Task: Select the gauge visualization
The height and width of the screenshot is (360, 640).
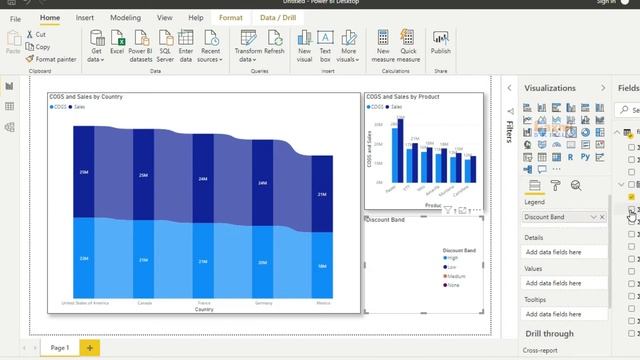Action: [556, 144]
